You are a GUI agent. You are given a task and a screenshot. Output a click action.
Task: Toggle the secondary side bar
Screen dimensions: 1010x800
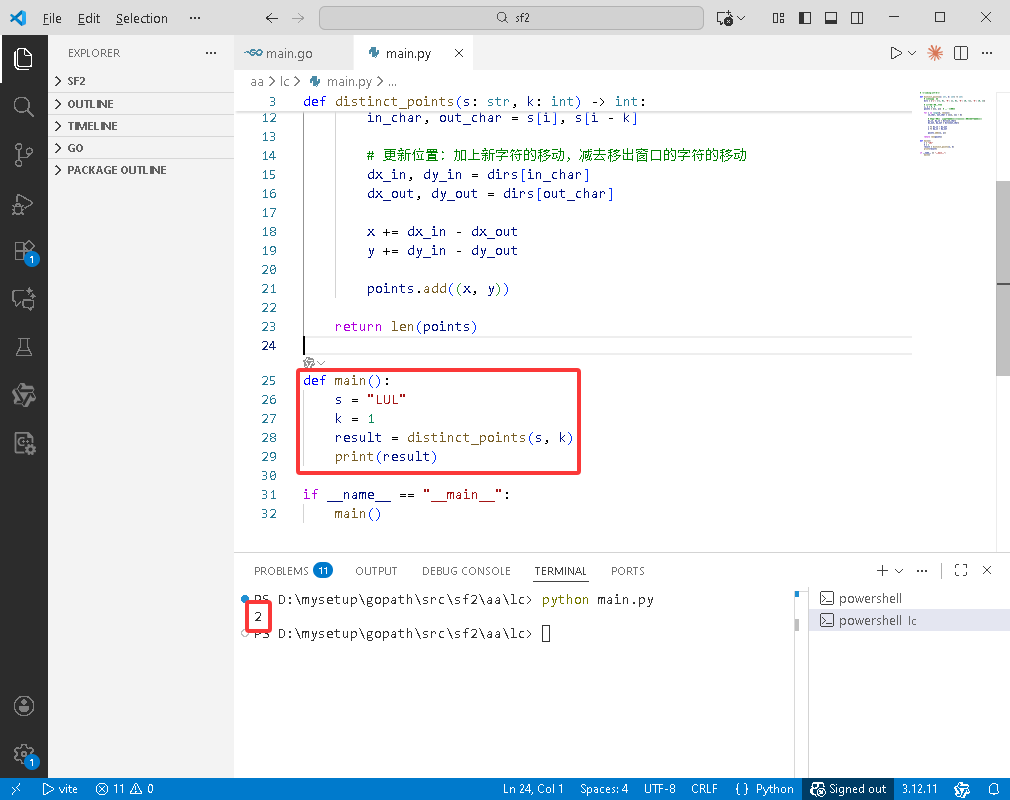pos(857,18)
